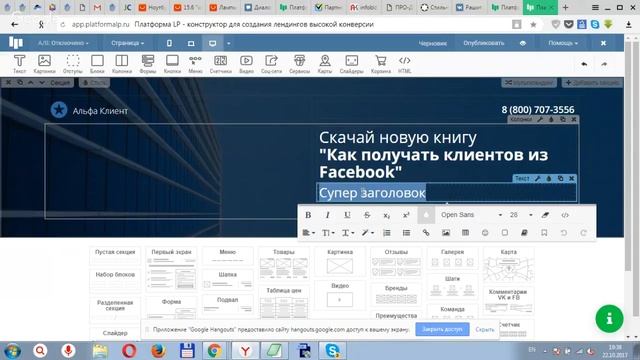Insert an emoticon in text
Screen dimensions: 640x360
pyautogui.click(x=485, y=233)
